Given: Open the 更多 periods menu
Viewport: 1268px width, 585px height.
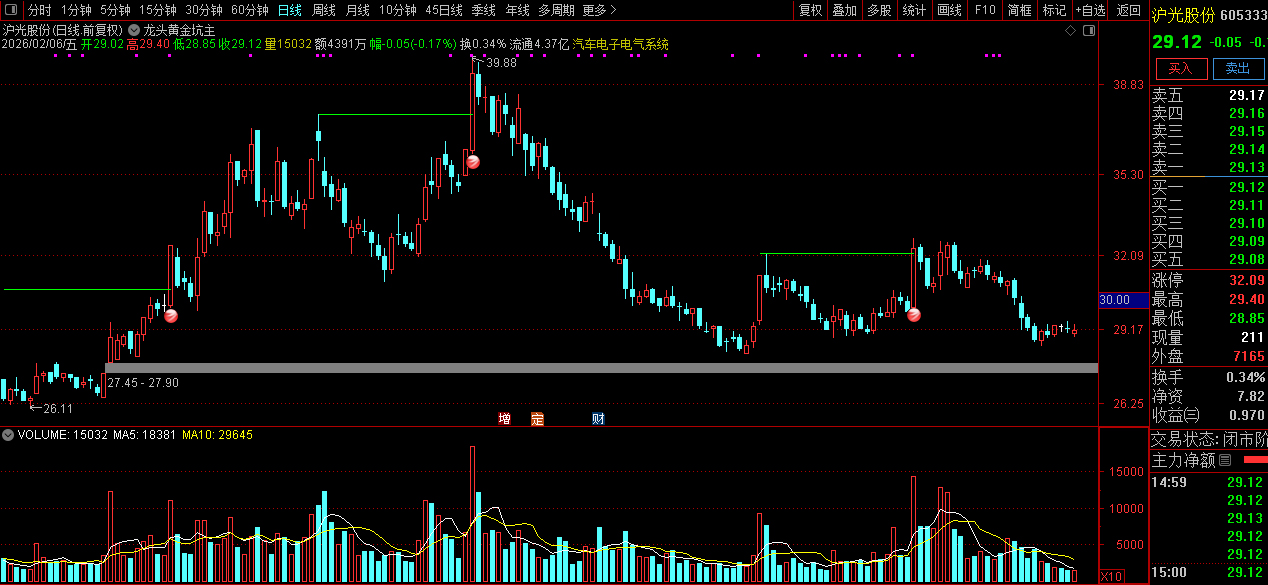Looking at the screenshot, I should [x=598, y=10].
